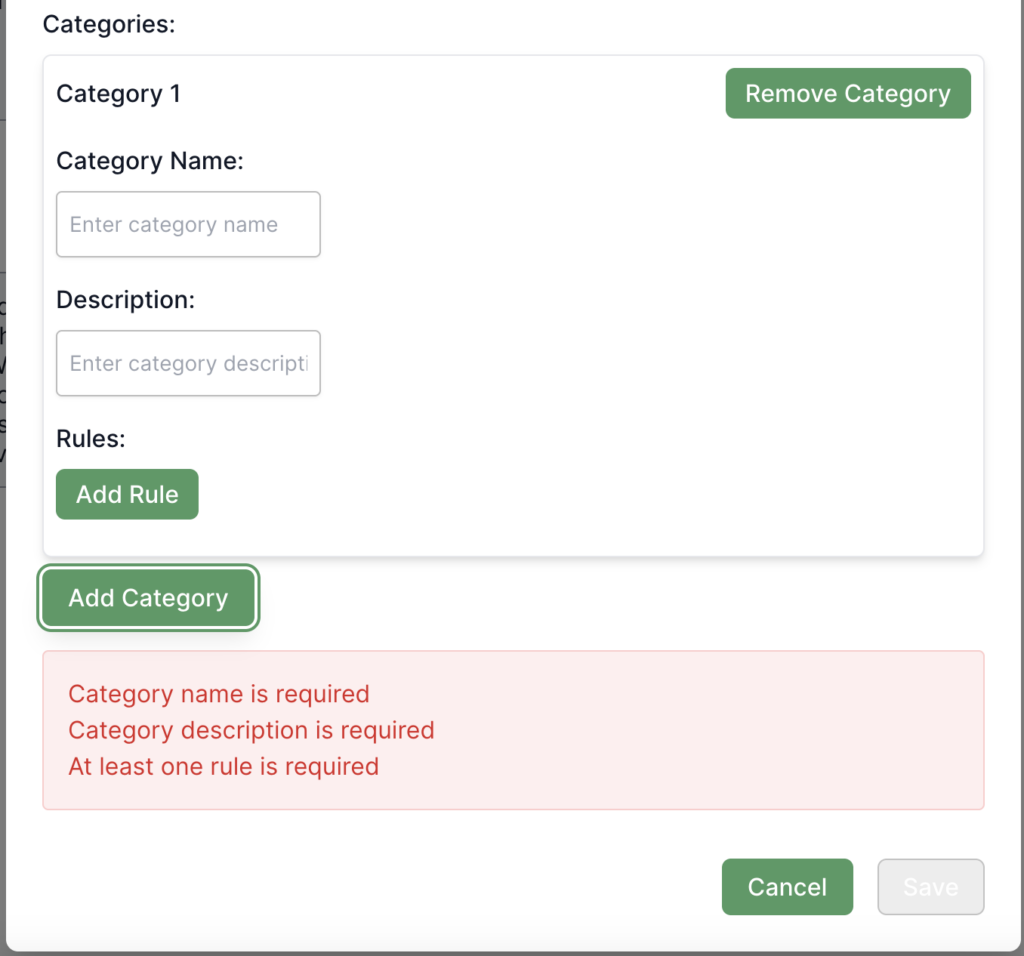Click the "Category Name:" field label
This screenshot has width=1024, height=956.
(x=150, y=161)
